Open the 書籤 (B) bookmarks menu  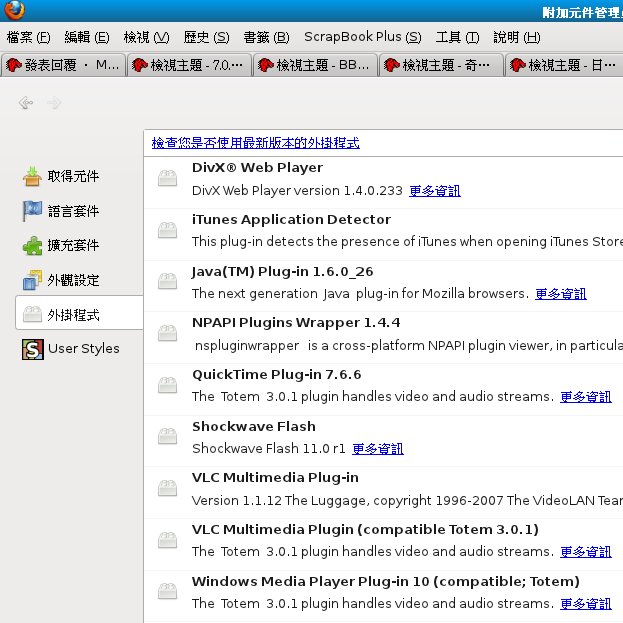[266, 37]
